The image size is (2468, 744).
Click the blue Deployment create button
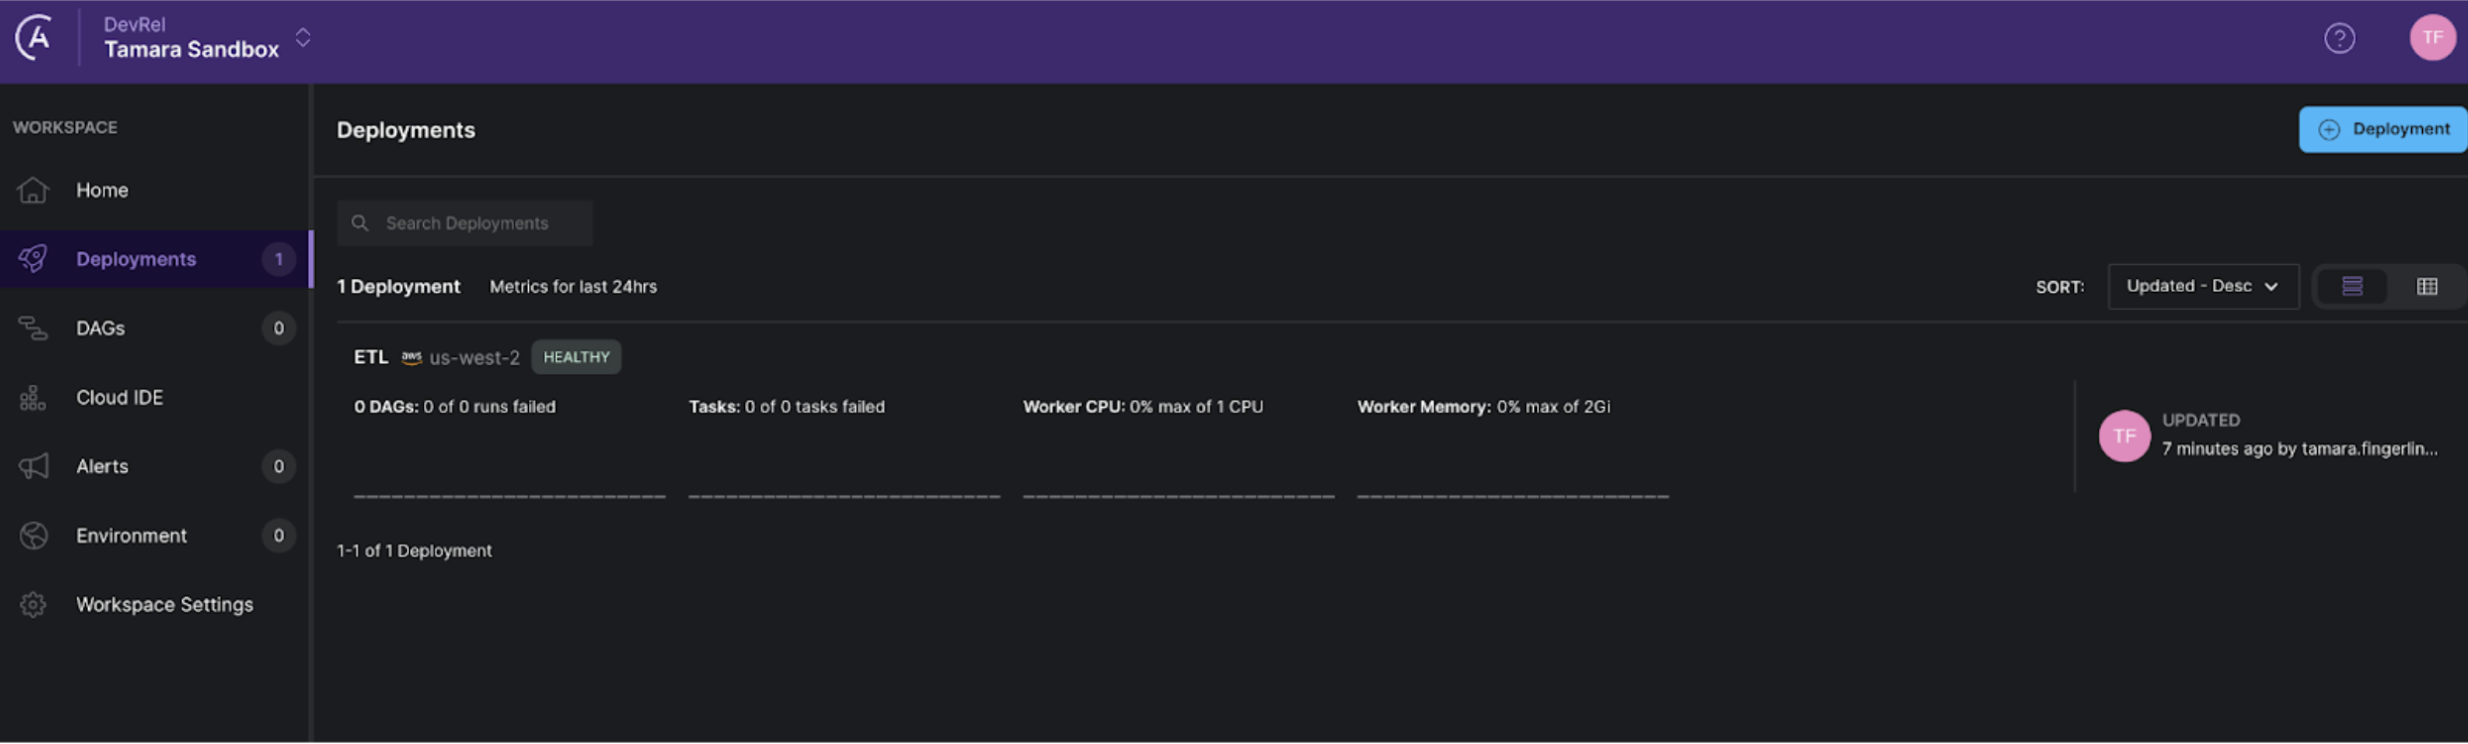tap(2383, 130)
